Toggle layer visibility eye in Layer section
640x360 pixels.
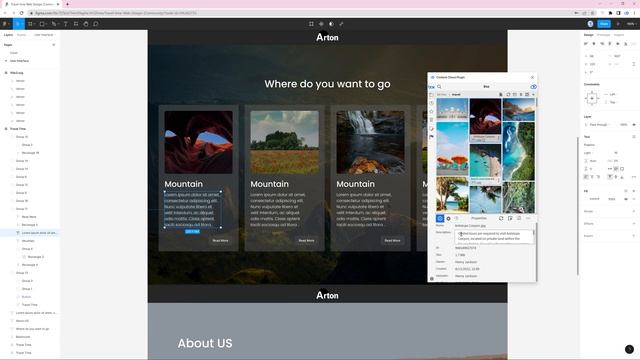click(x=634, y=124)
